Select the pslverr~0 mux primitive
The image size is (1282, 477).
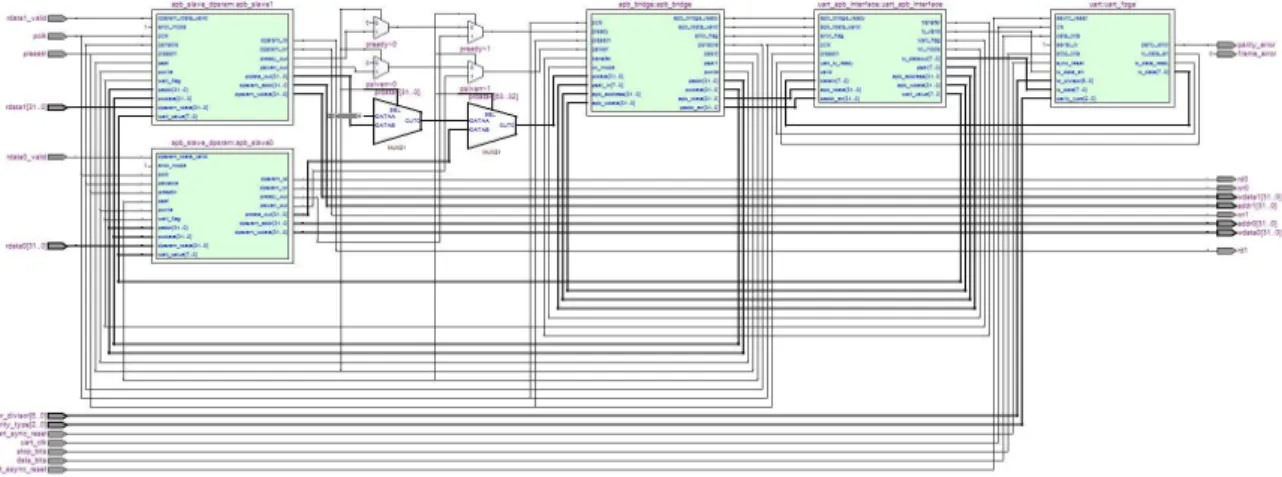(x=381, y=68)
